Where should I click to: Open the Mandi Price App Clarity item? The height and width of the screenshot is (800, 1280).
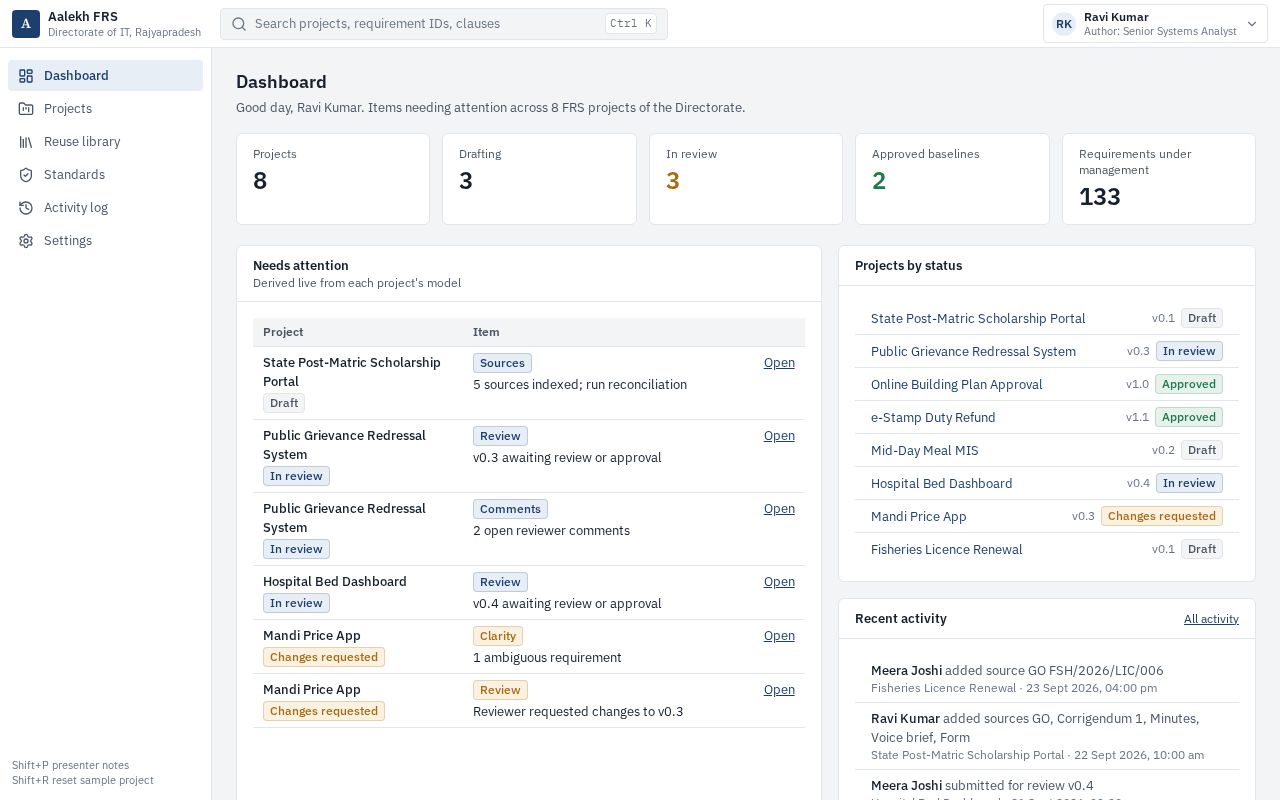coord(779,636)
